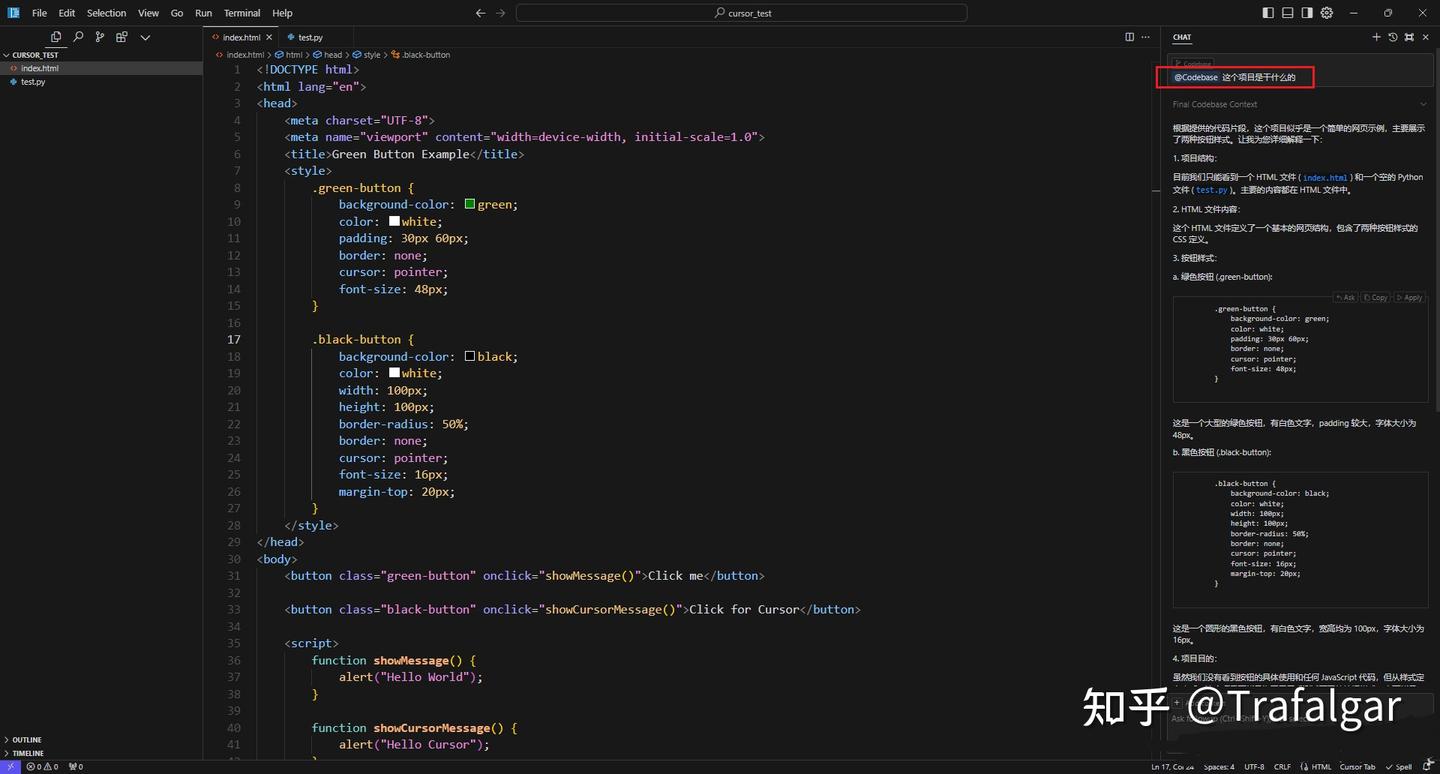The image size is (1440, 774).
Task: Click Apply on the green-button code block
Action: pos(1409,297)
